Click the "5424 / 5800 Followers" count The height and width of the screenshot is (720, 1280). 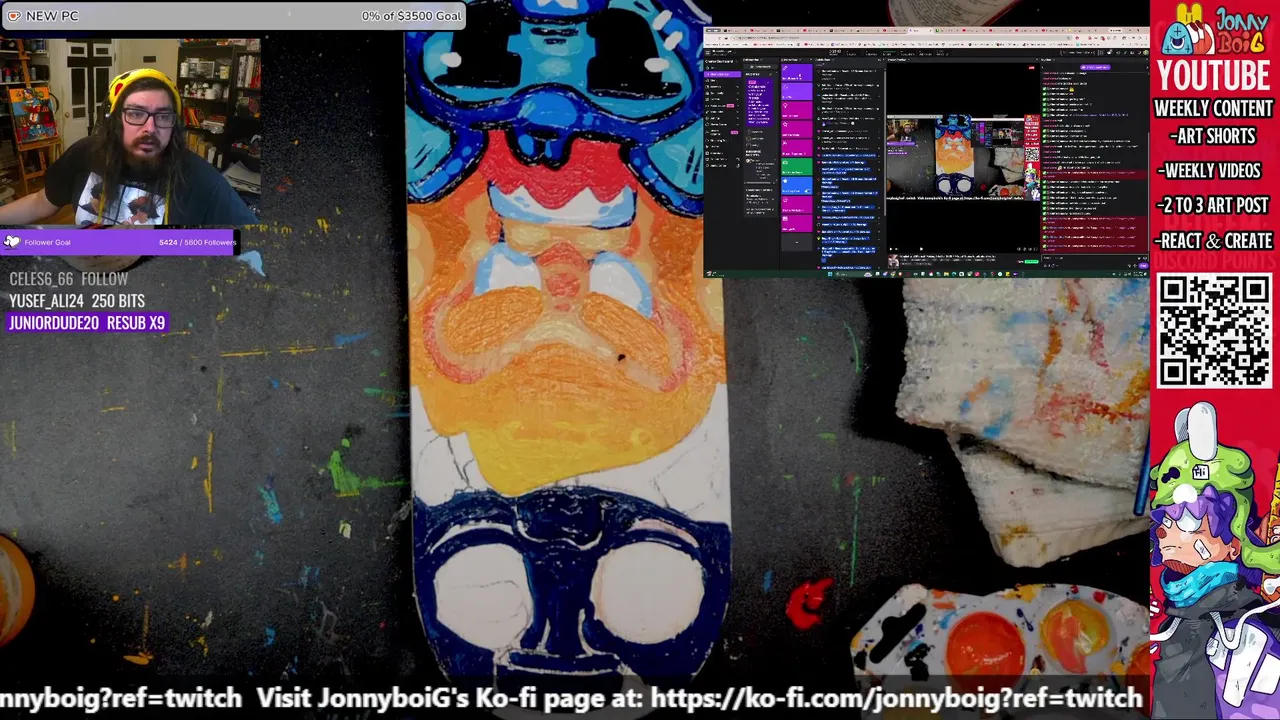(197, 242)
